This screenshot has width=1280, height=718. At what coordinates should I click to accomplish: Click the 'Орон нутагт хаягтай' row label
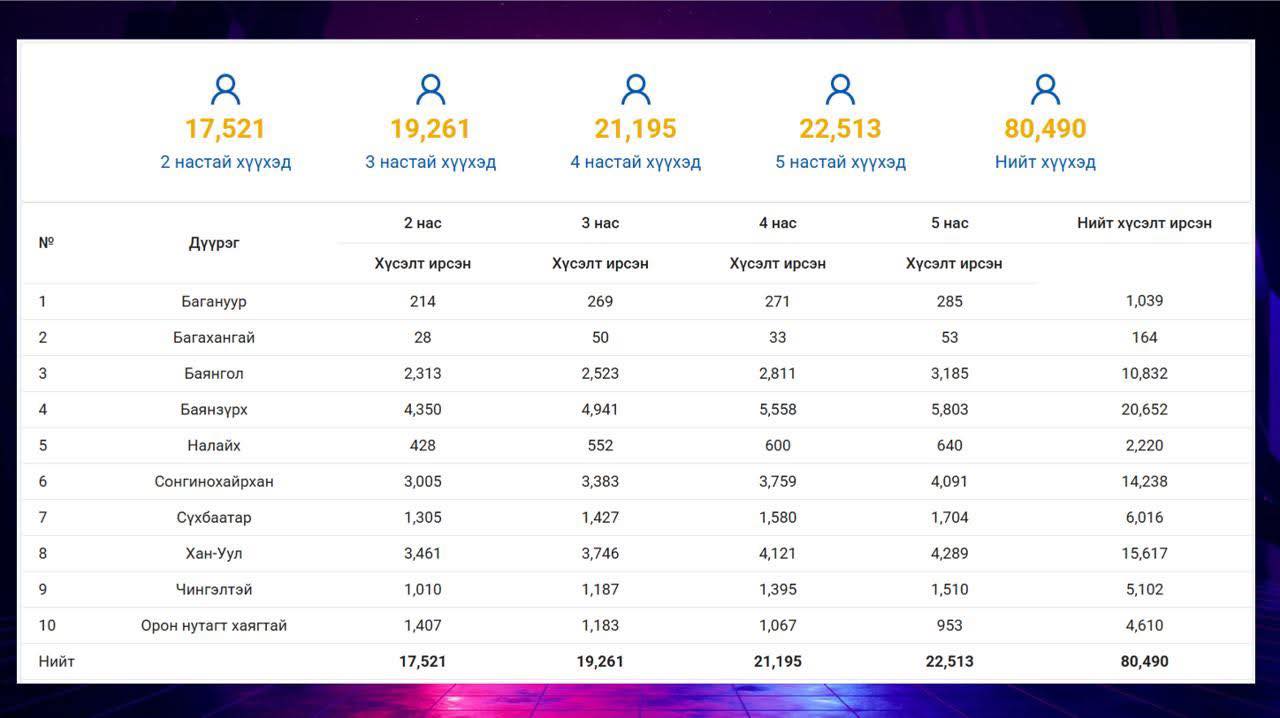click(x=214, y=625)
